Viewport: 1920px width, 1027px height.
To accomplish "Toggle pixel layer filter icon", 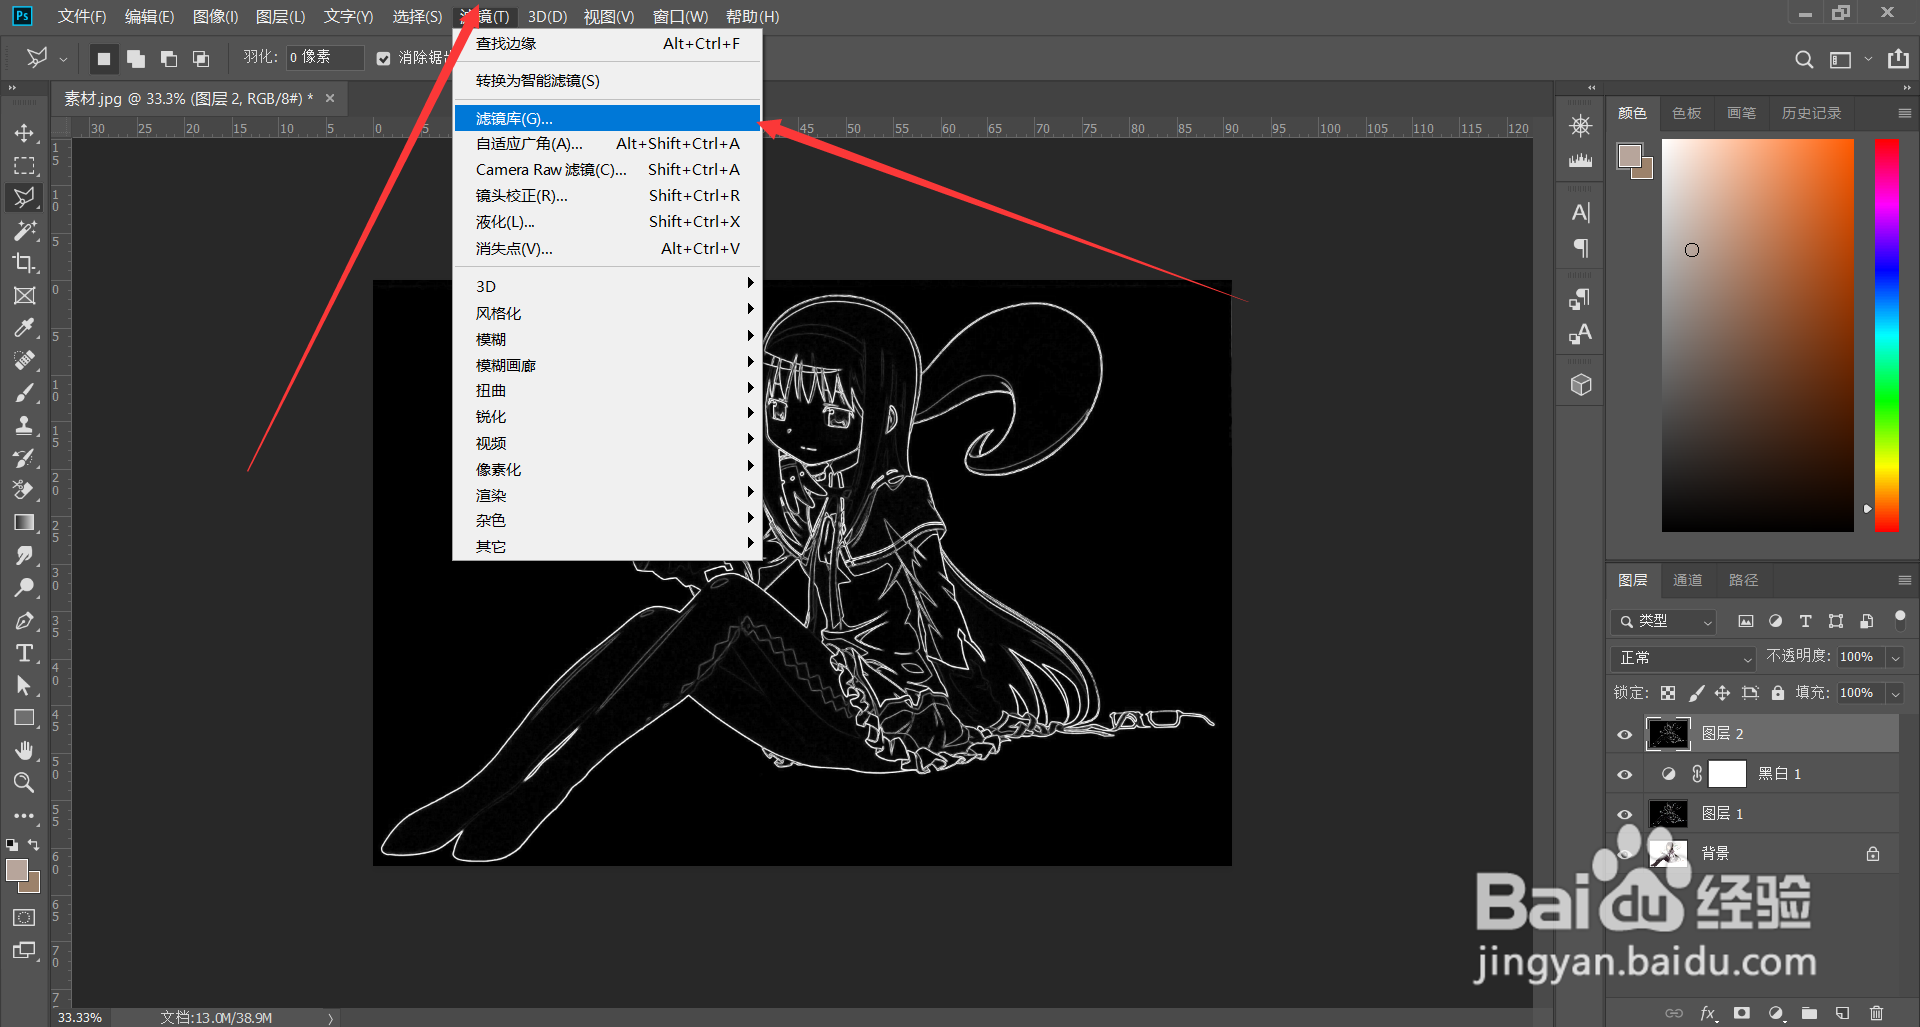I will pos(1746,621).
